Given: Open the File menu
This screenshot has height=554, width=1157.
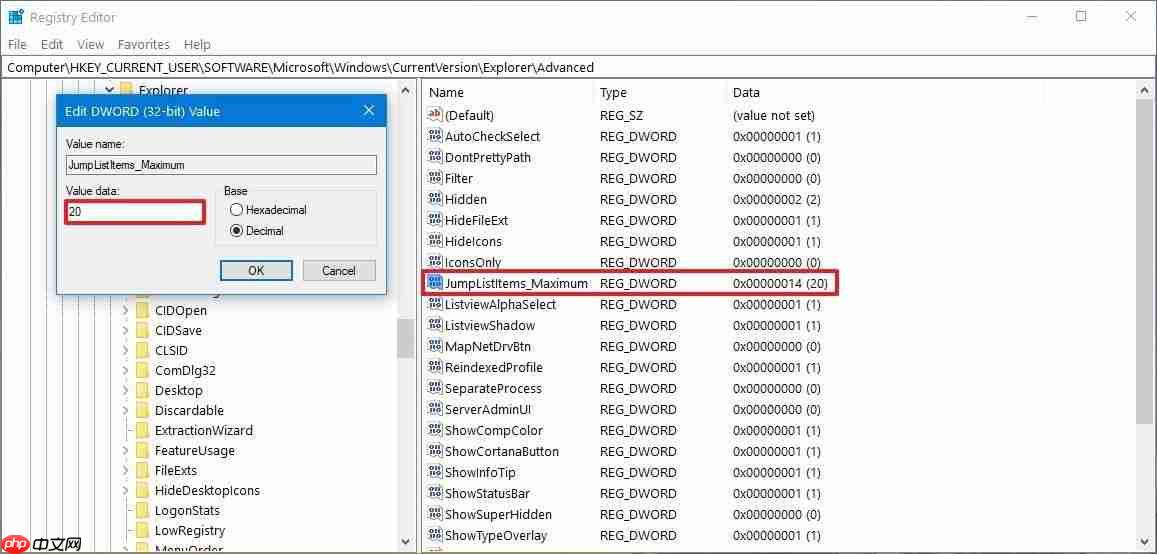Looking at the screenshot, I should tap(17, 44).
